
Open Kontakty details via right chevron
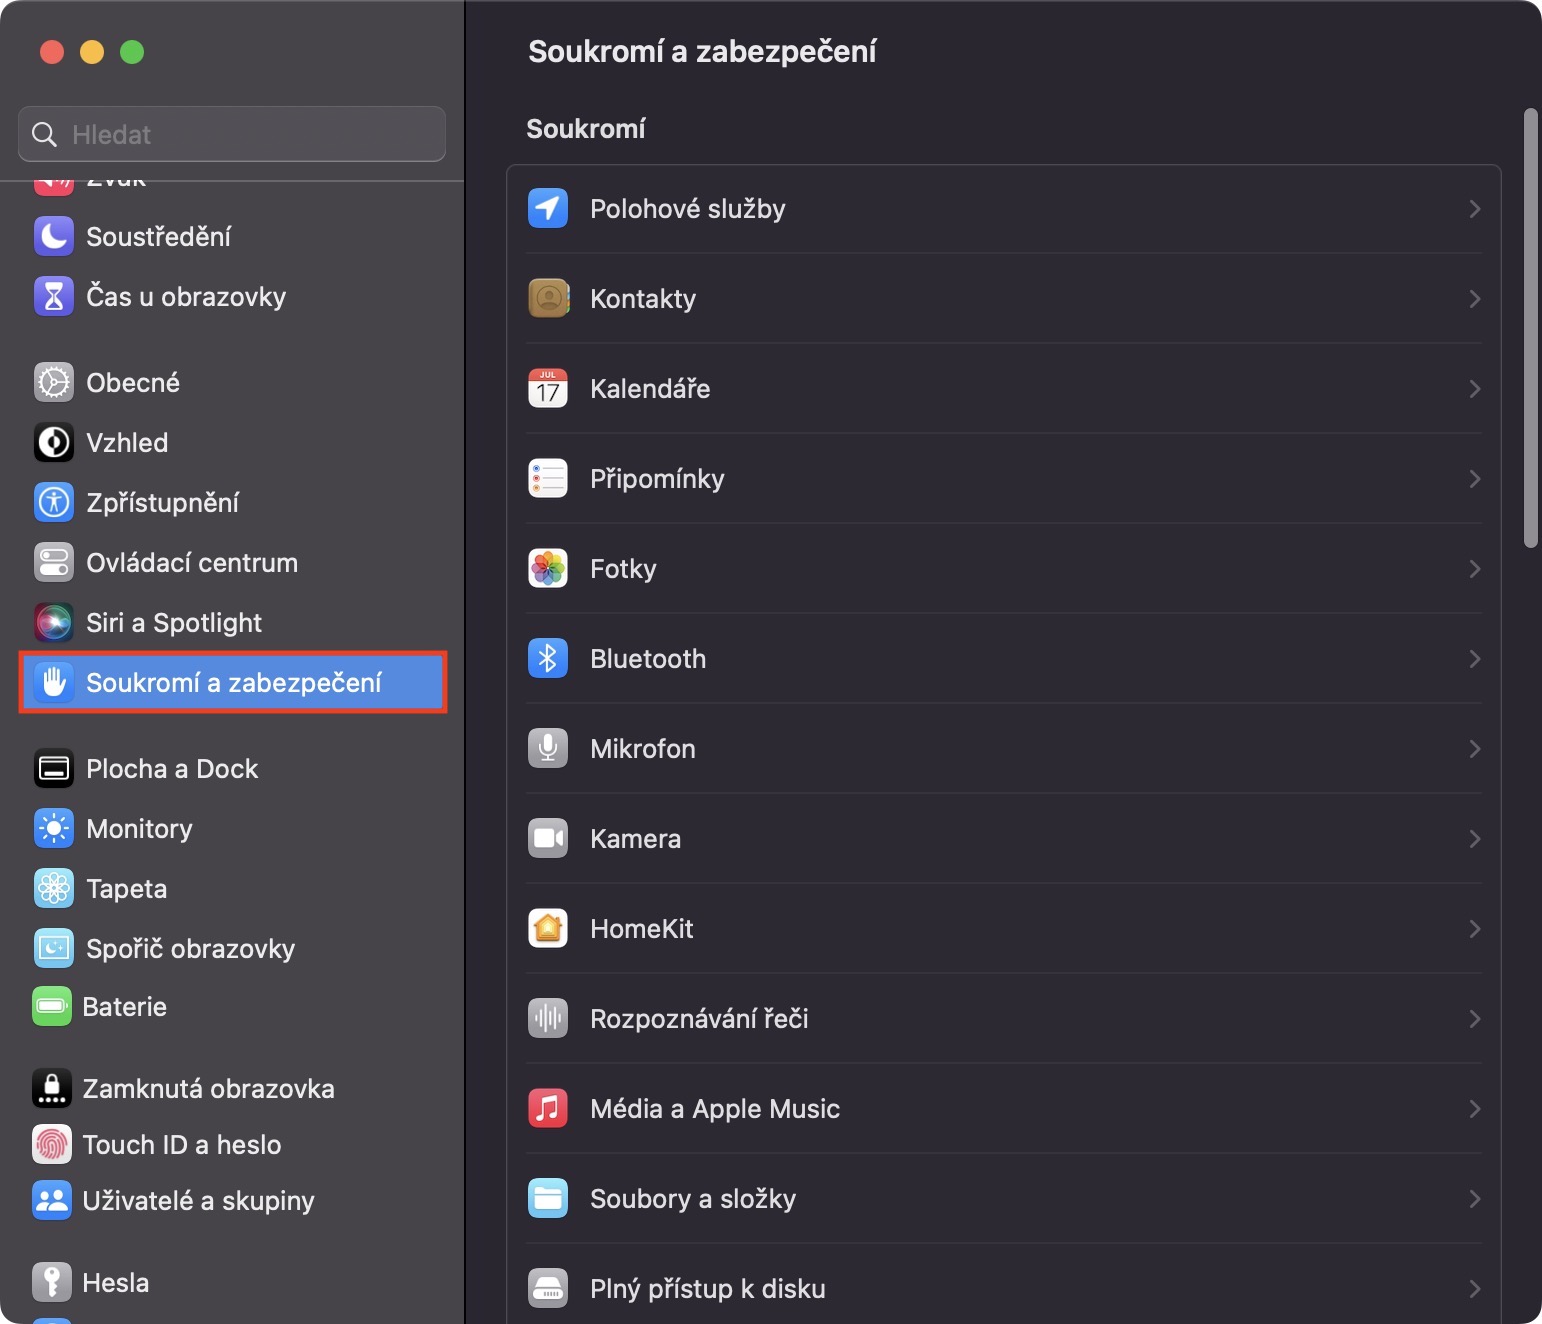click(x=1474, y=298)
